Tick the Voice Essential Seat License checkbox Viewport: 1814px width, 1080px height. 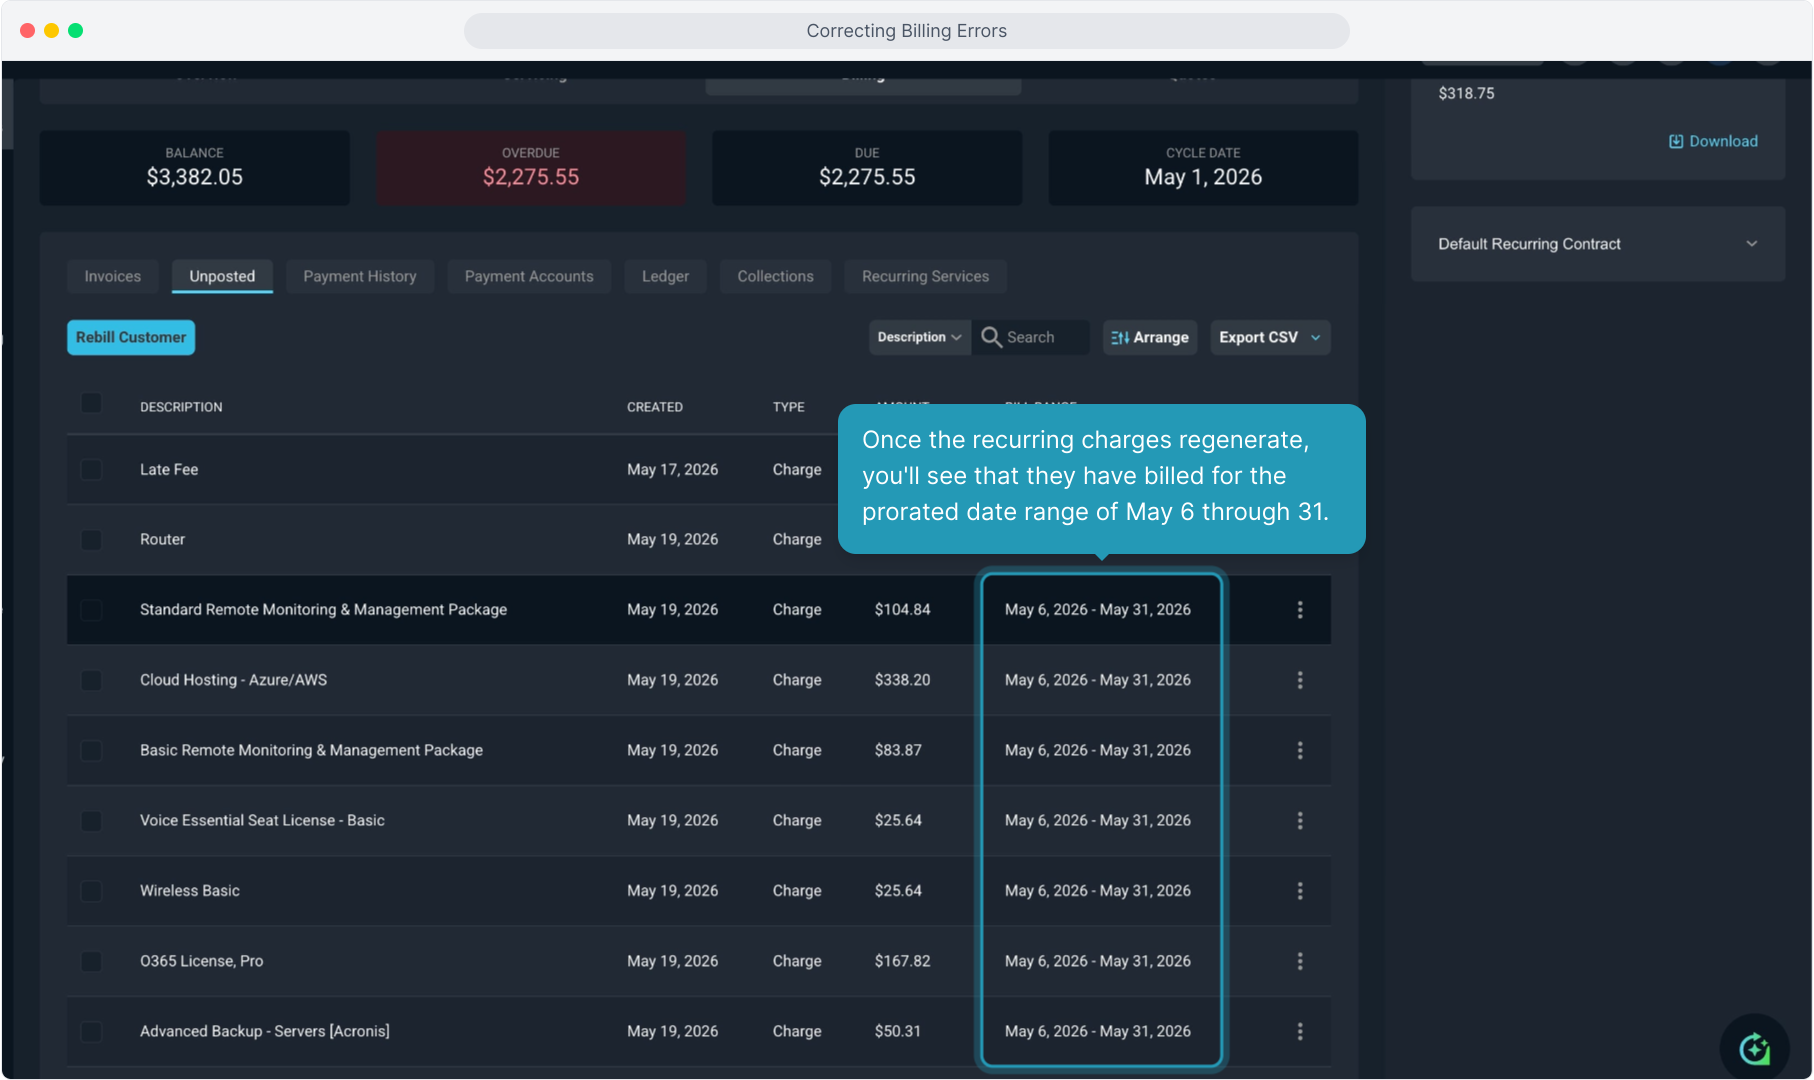click(91, 821)
